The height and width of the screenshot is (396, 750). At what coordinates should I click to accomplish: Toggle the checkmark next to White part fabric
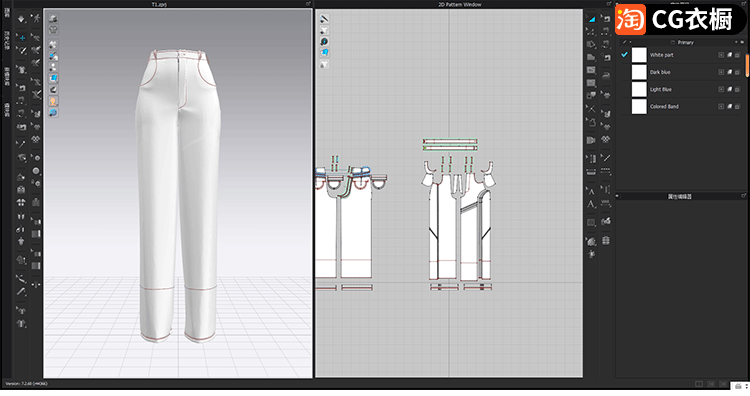click(624, 55)
